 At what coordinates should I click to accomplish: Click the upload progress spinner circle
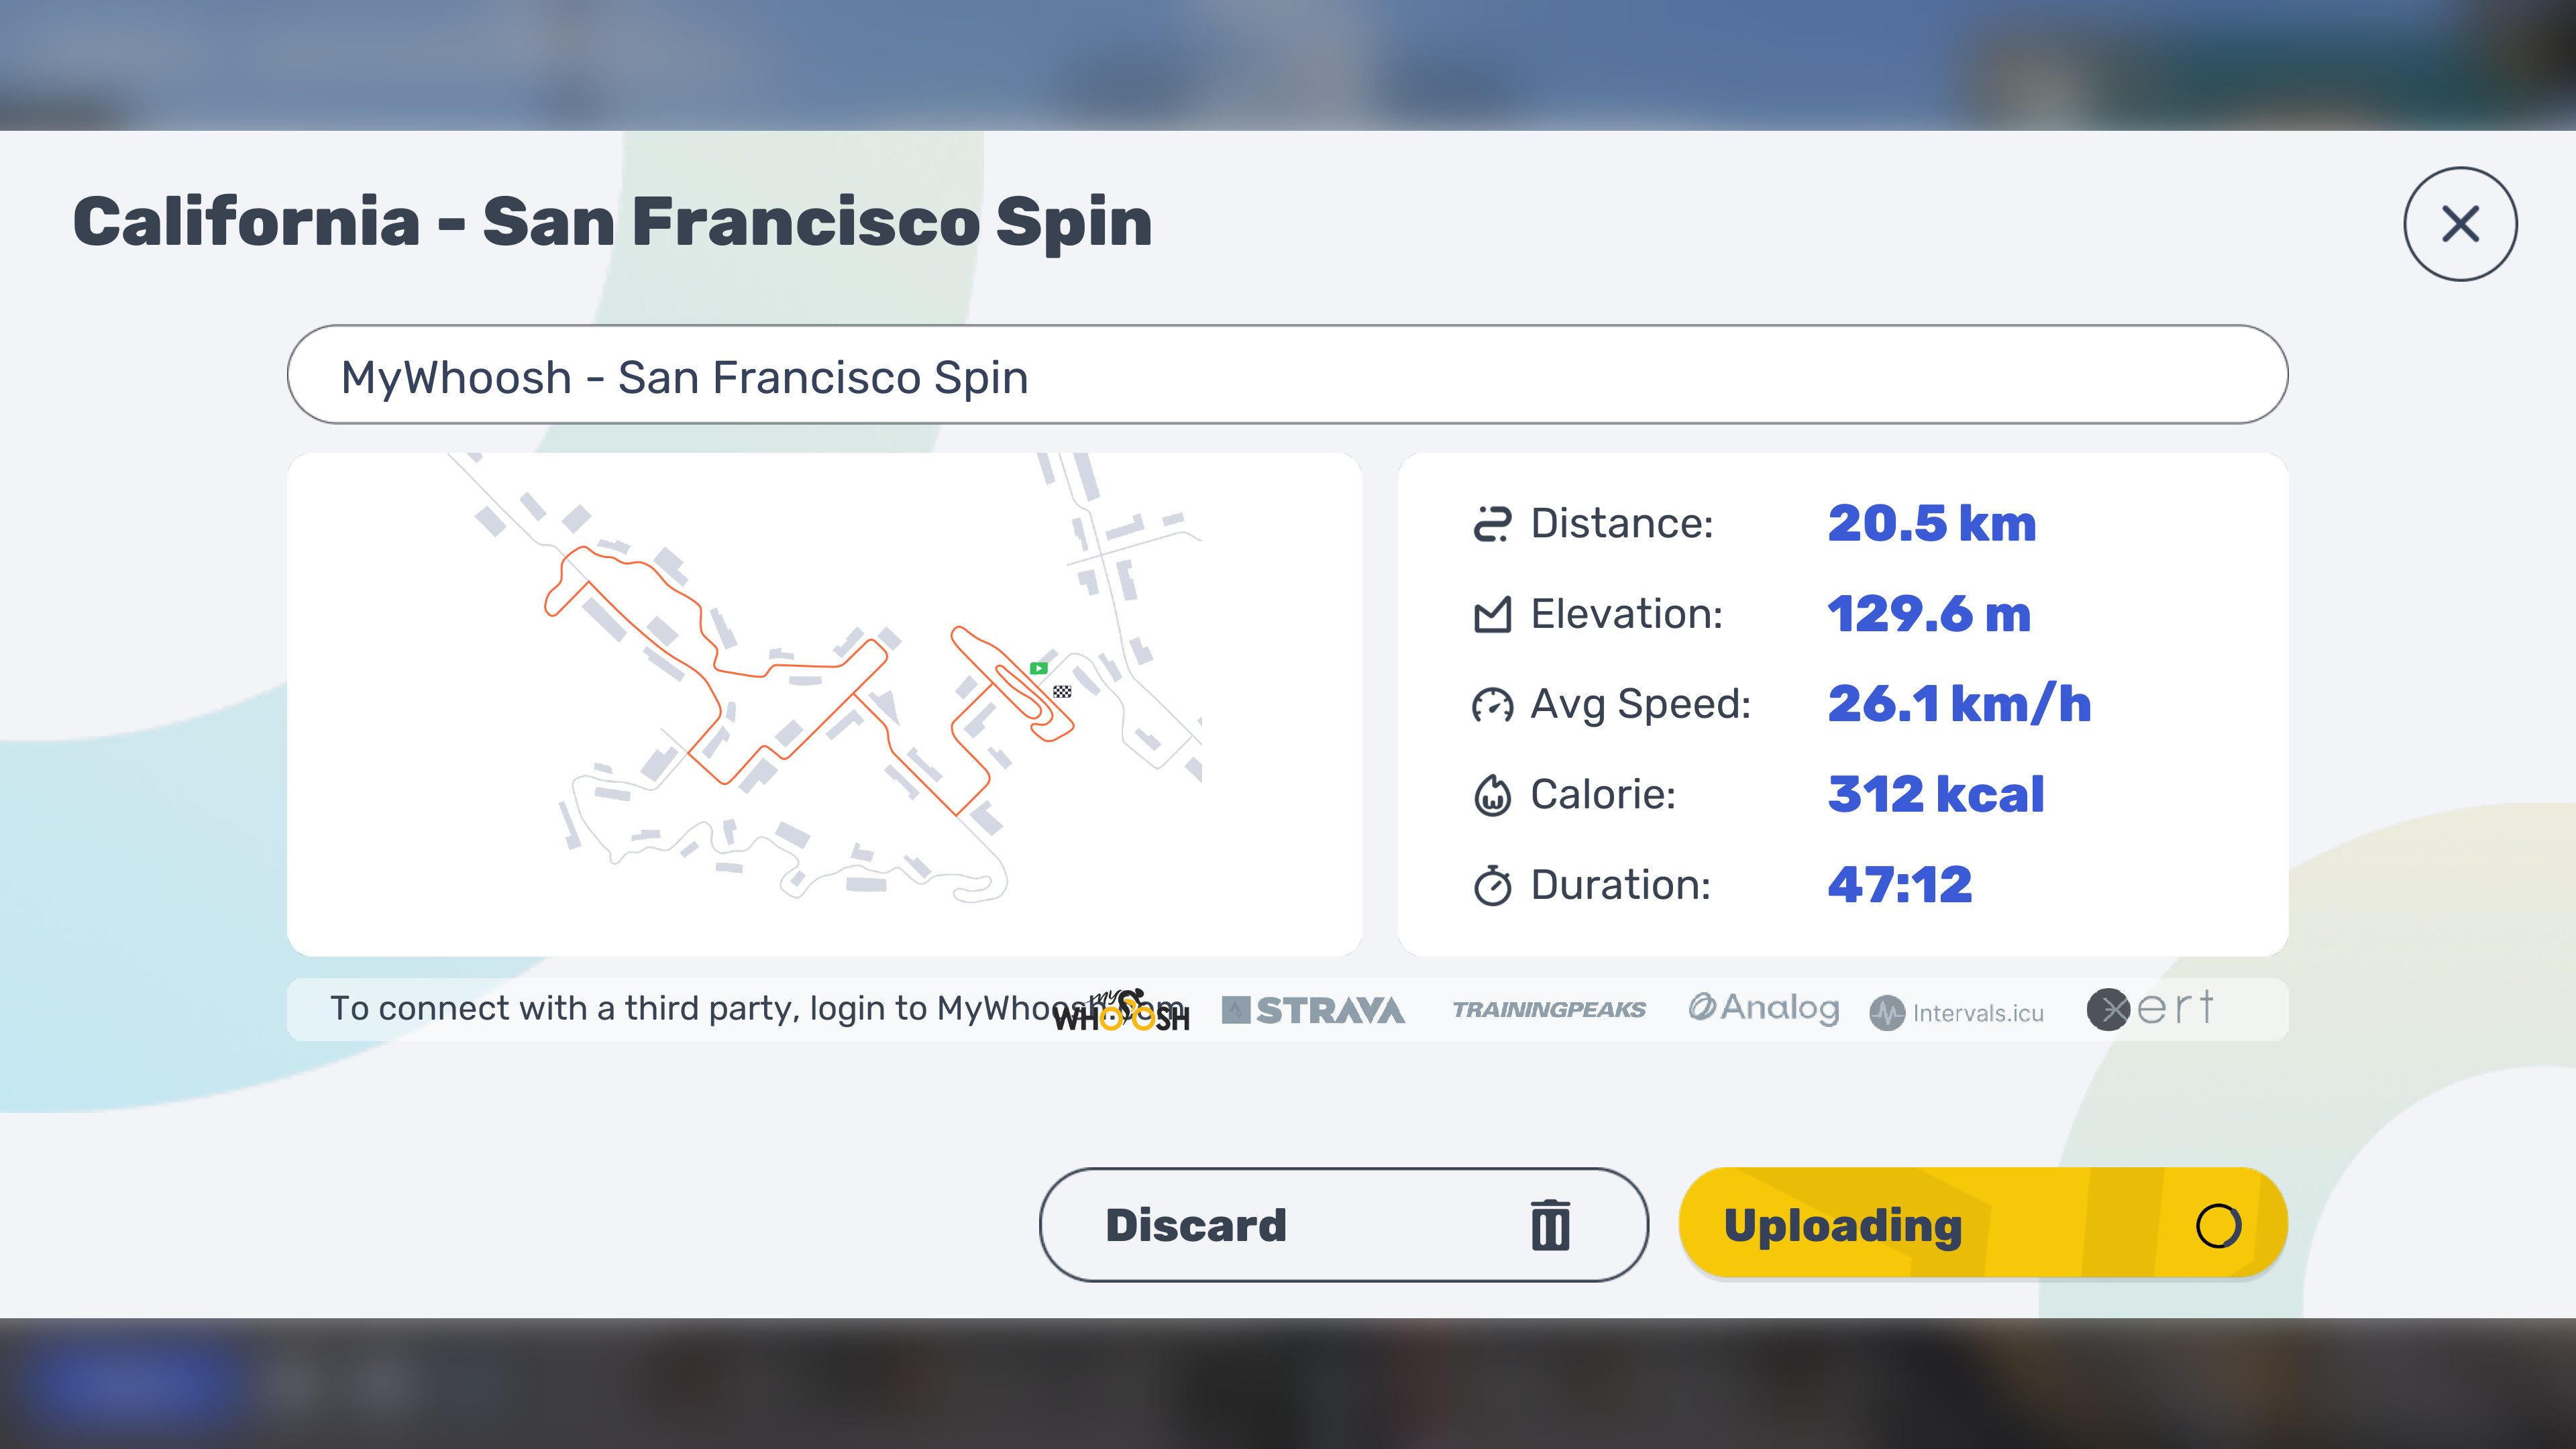(2217, 1225)
